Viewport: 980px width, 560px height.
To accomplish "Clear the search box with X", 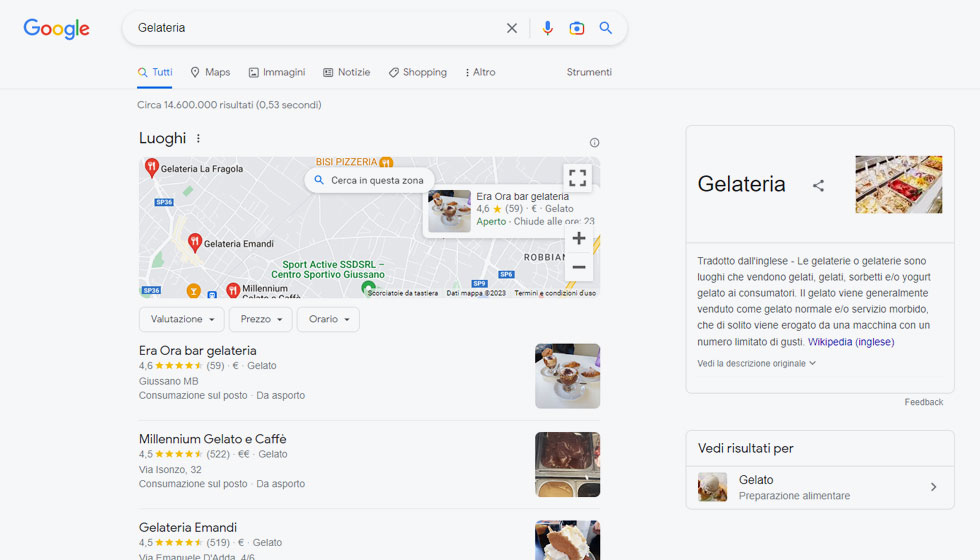I will [x=512, y=28].
